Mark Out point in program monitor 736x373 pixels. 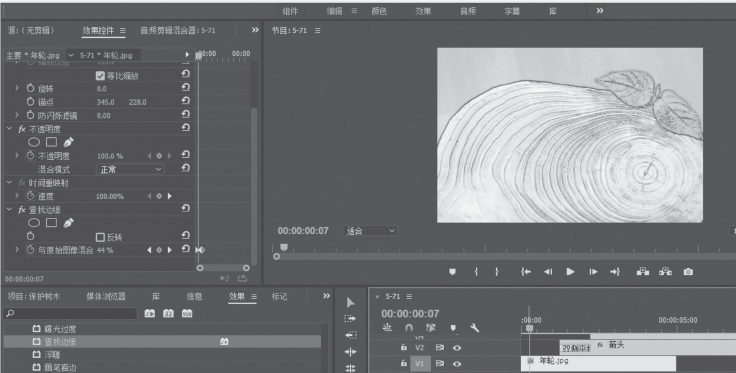(x=497, y=272)
